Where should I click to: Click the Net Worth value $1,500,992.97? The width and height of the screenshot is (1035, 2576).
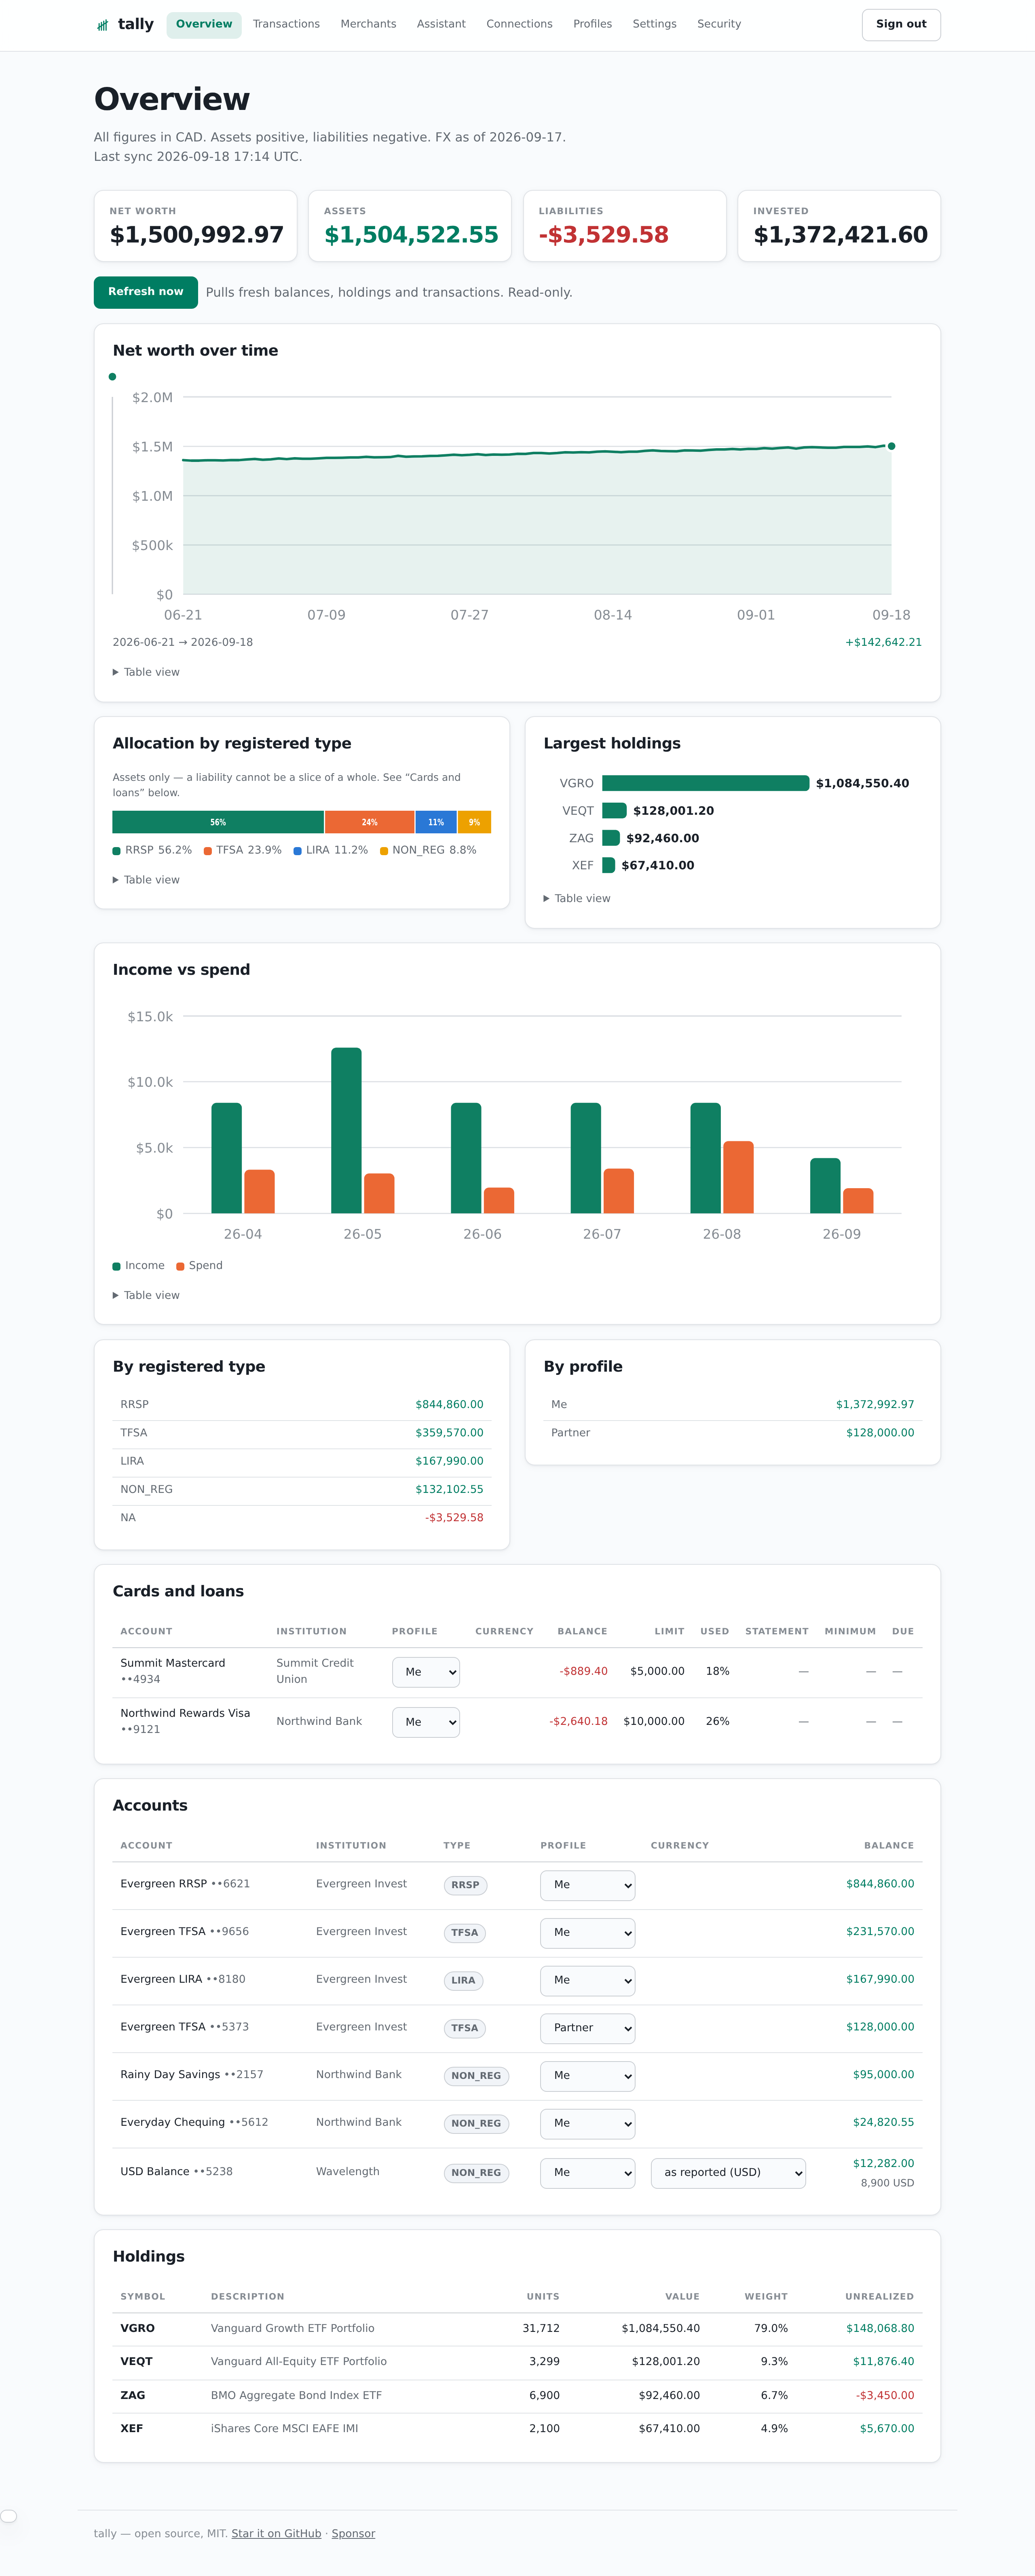point(197,235)
